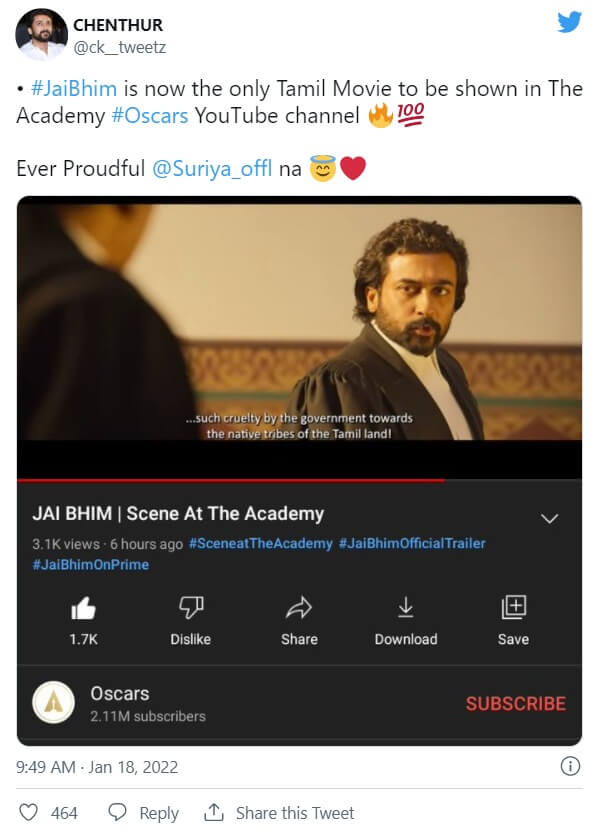Like the tweet with heart icon
Viewport: 597px width, 834px height.
[28, 812]
